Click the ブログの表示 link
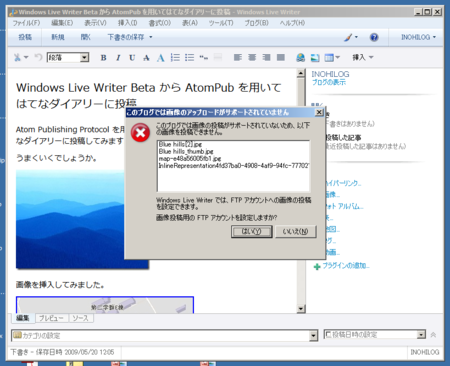Image resolution: width=450 pixels, height=366 pixels. [x=329, y=82]
